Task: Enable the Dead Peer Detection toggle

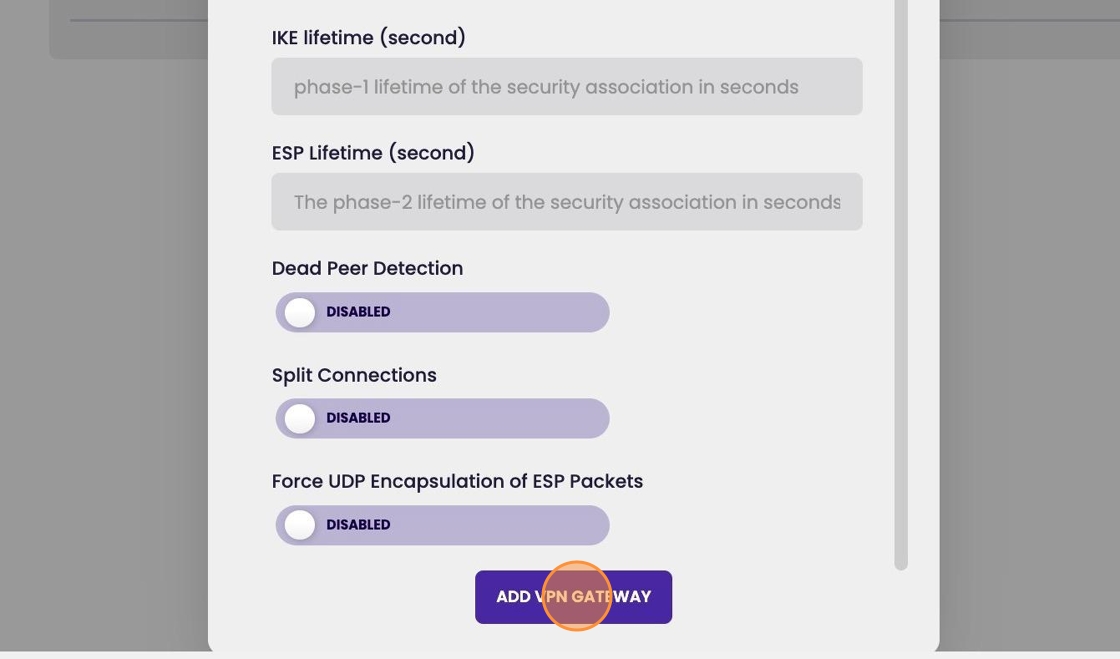Action: click(x=442, y=312)
